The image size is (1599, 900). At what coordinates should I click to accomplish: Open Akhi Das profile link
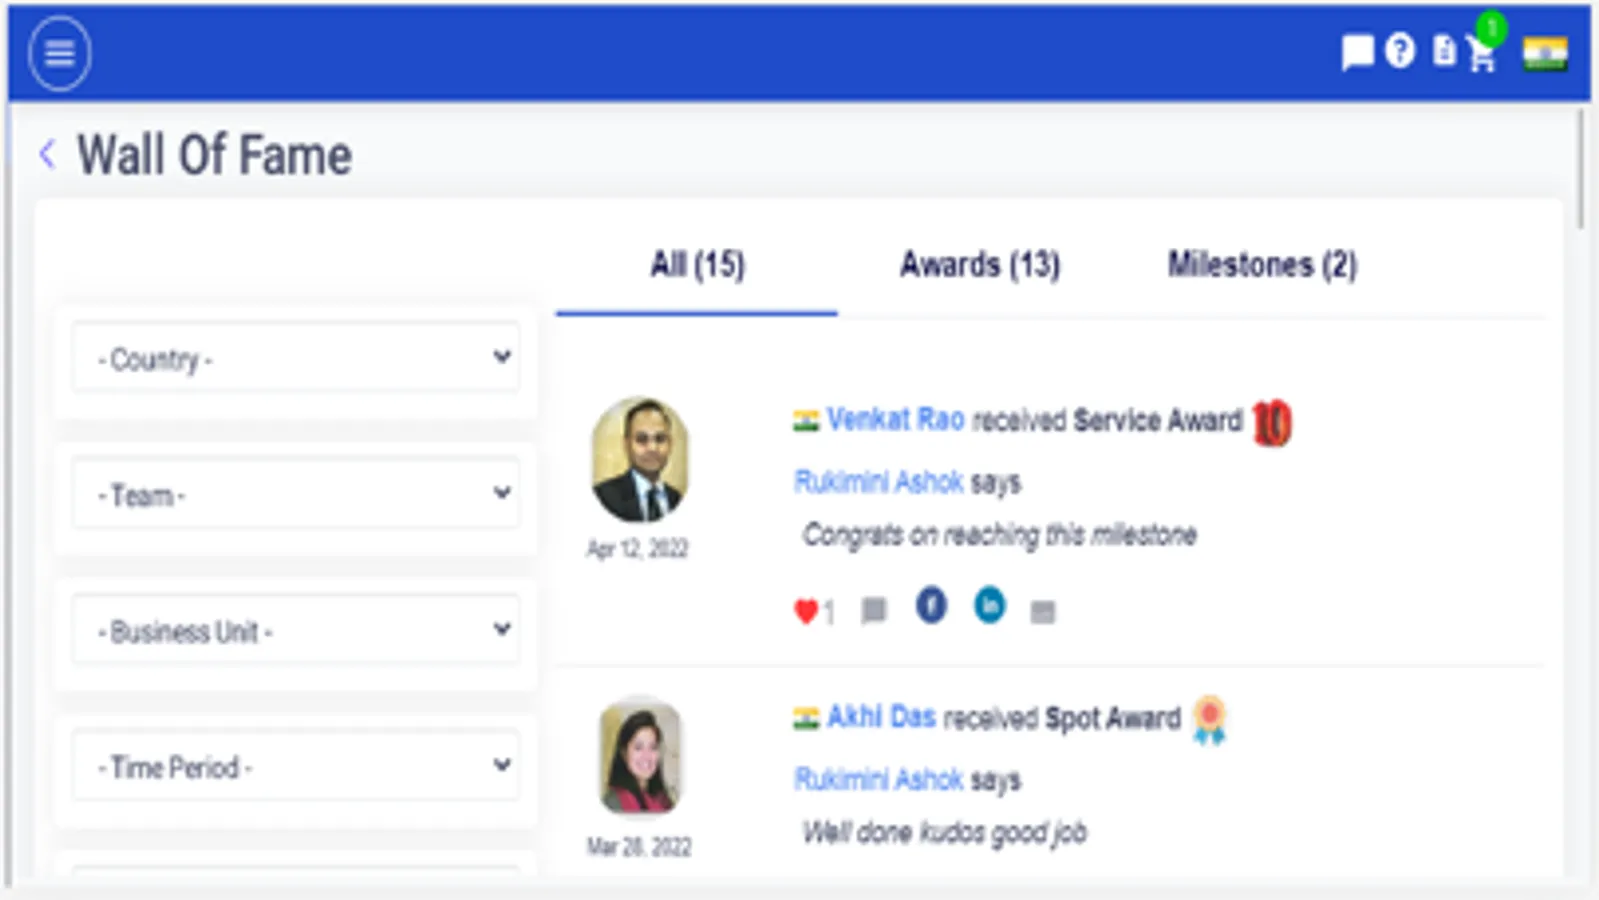coord(881,718)
